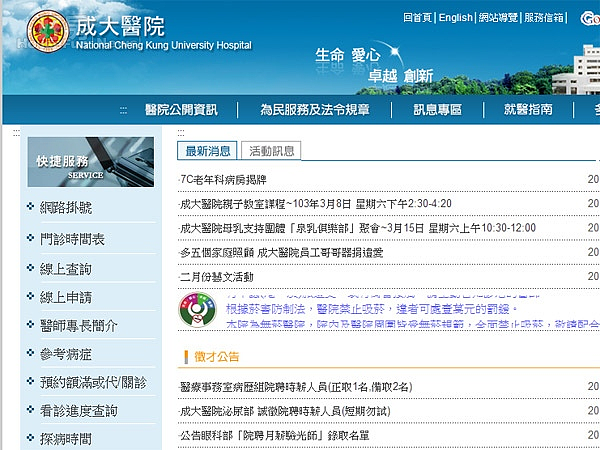Open job notice 成大醫院泌尿部 誠徵院聘時薪人員
The height and width of the screenshot is (450, 600).
pos(285,411)
